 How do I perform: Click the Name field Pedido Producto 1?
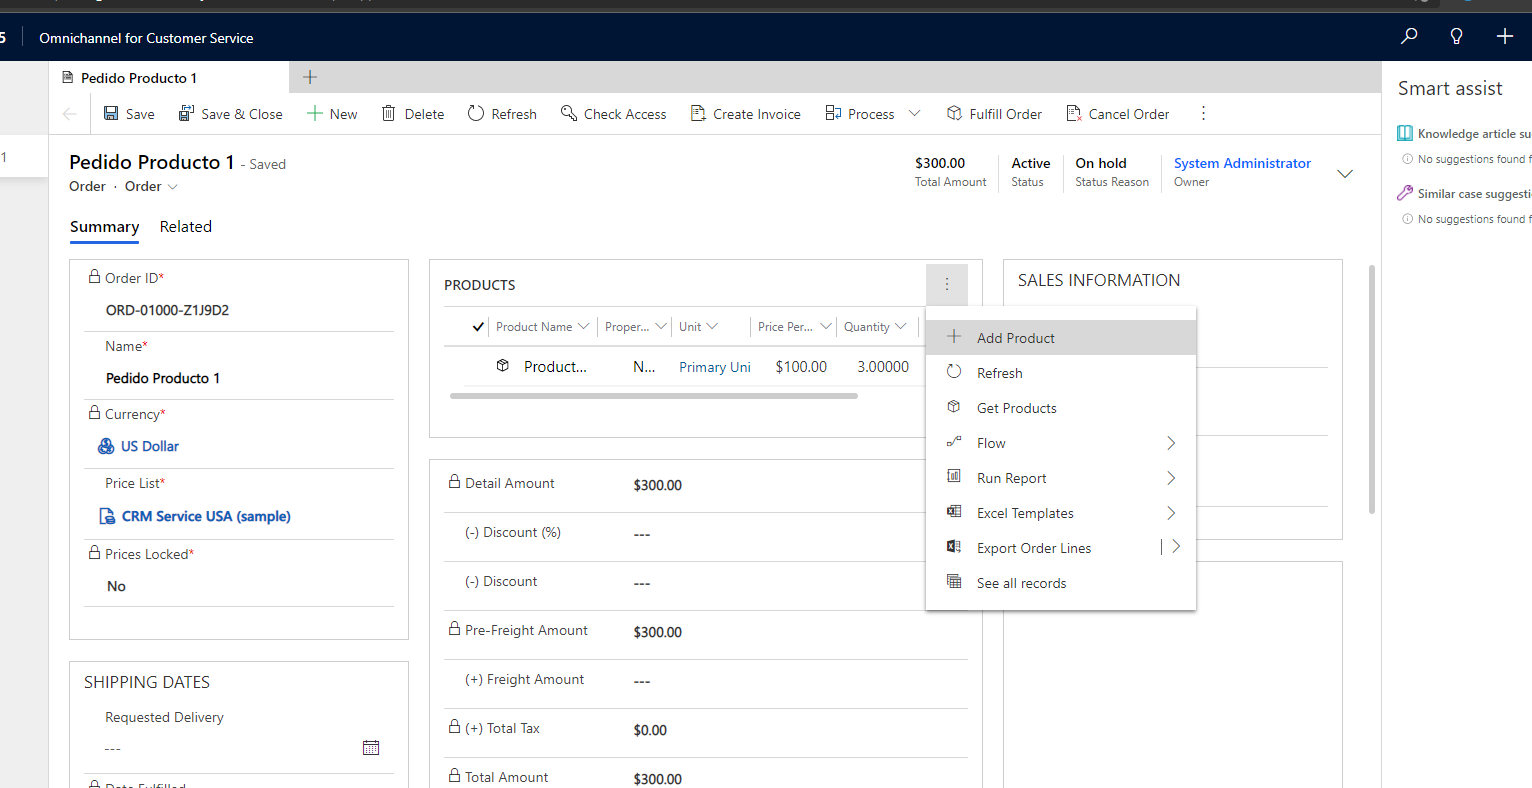(163, 378)
